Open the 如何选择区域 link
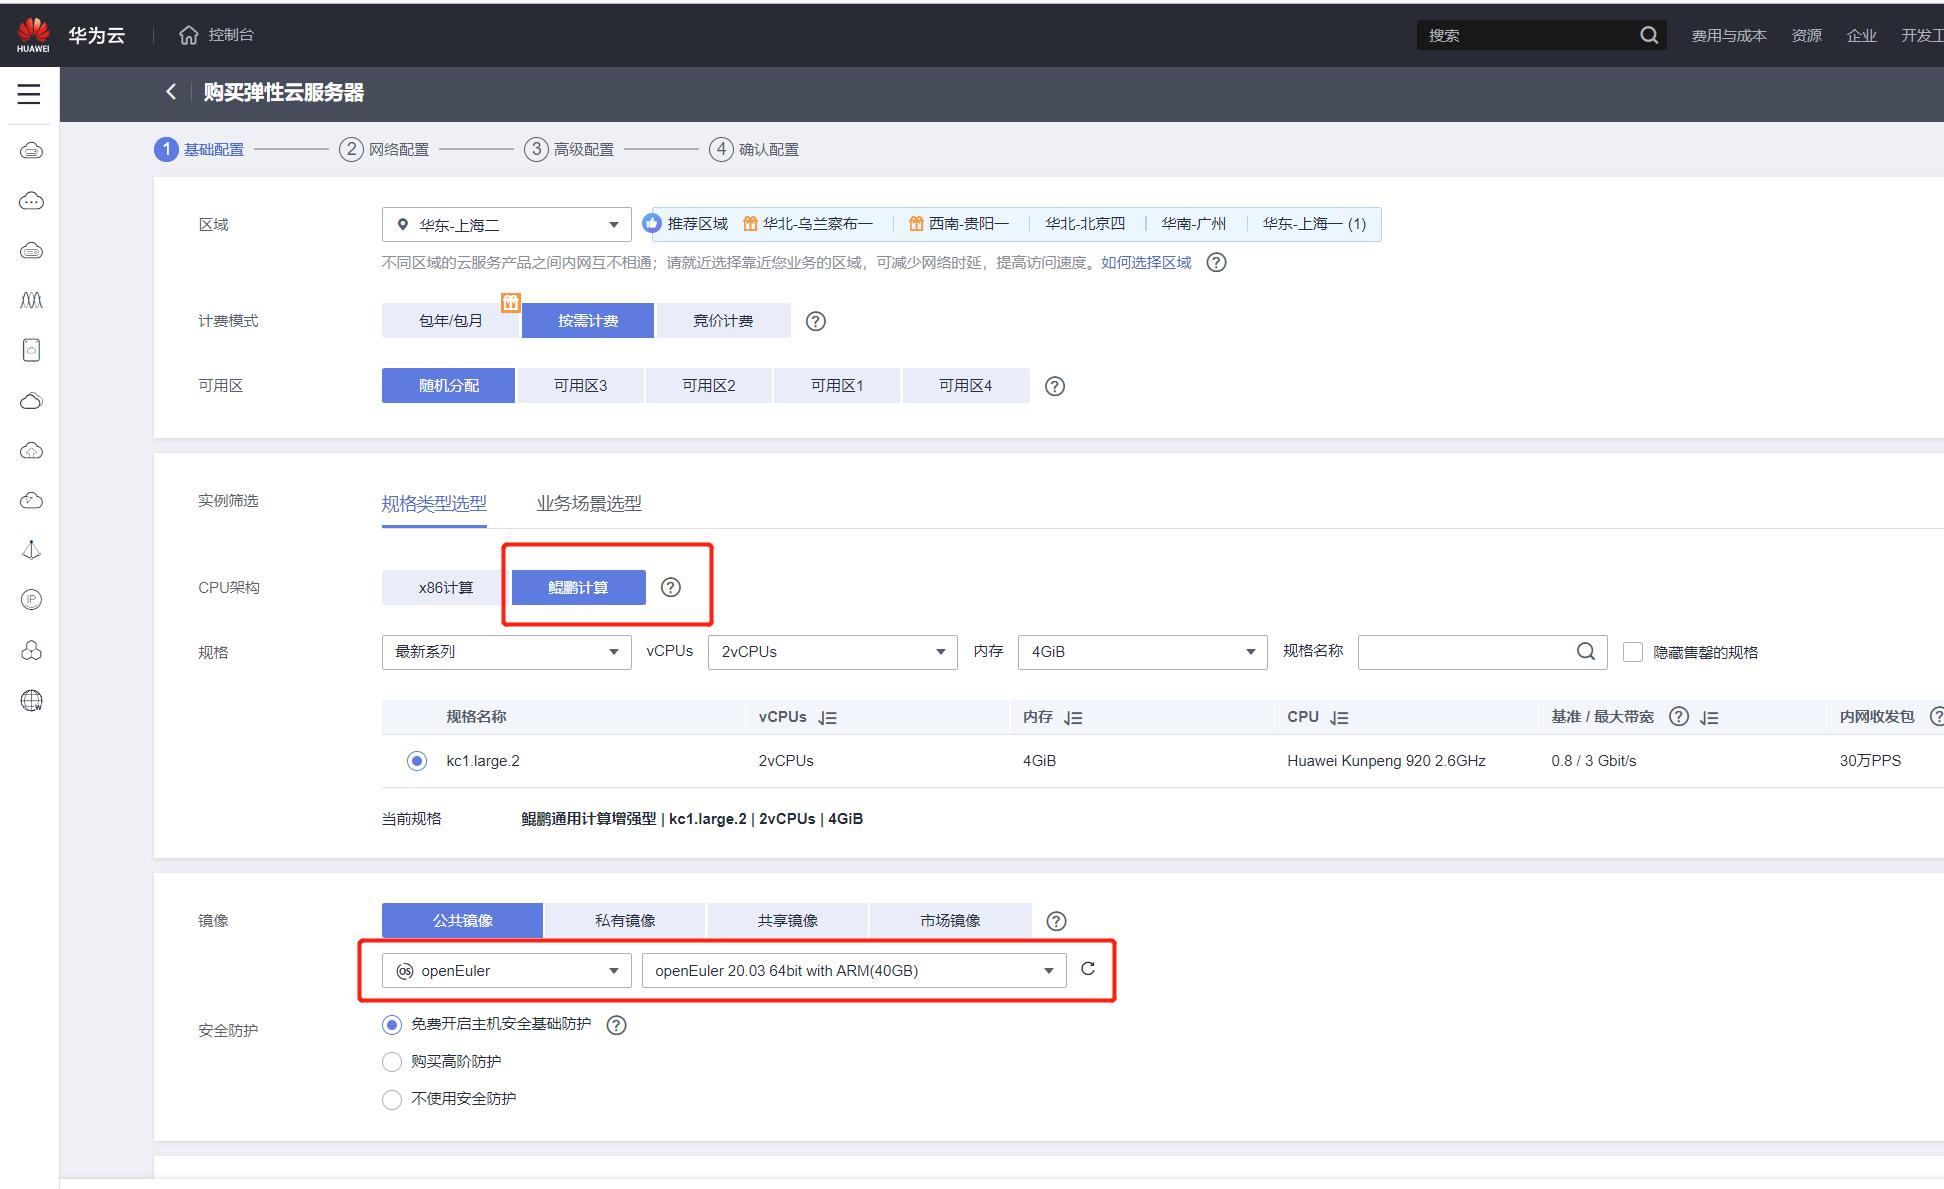1944x1189 pixels. 1145,263
